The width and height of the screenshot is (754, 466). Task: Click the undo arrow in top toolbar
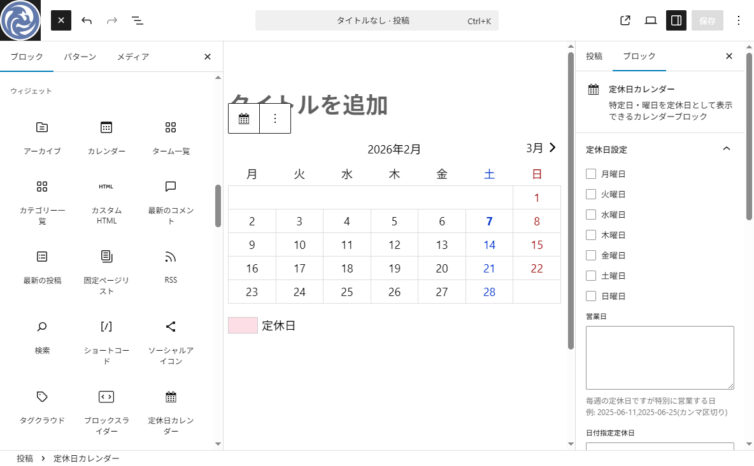click(87, 20)
